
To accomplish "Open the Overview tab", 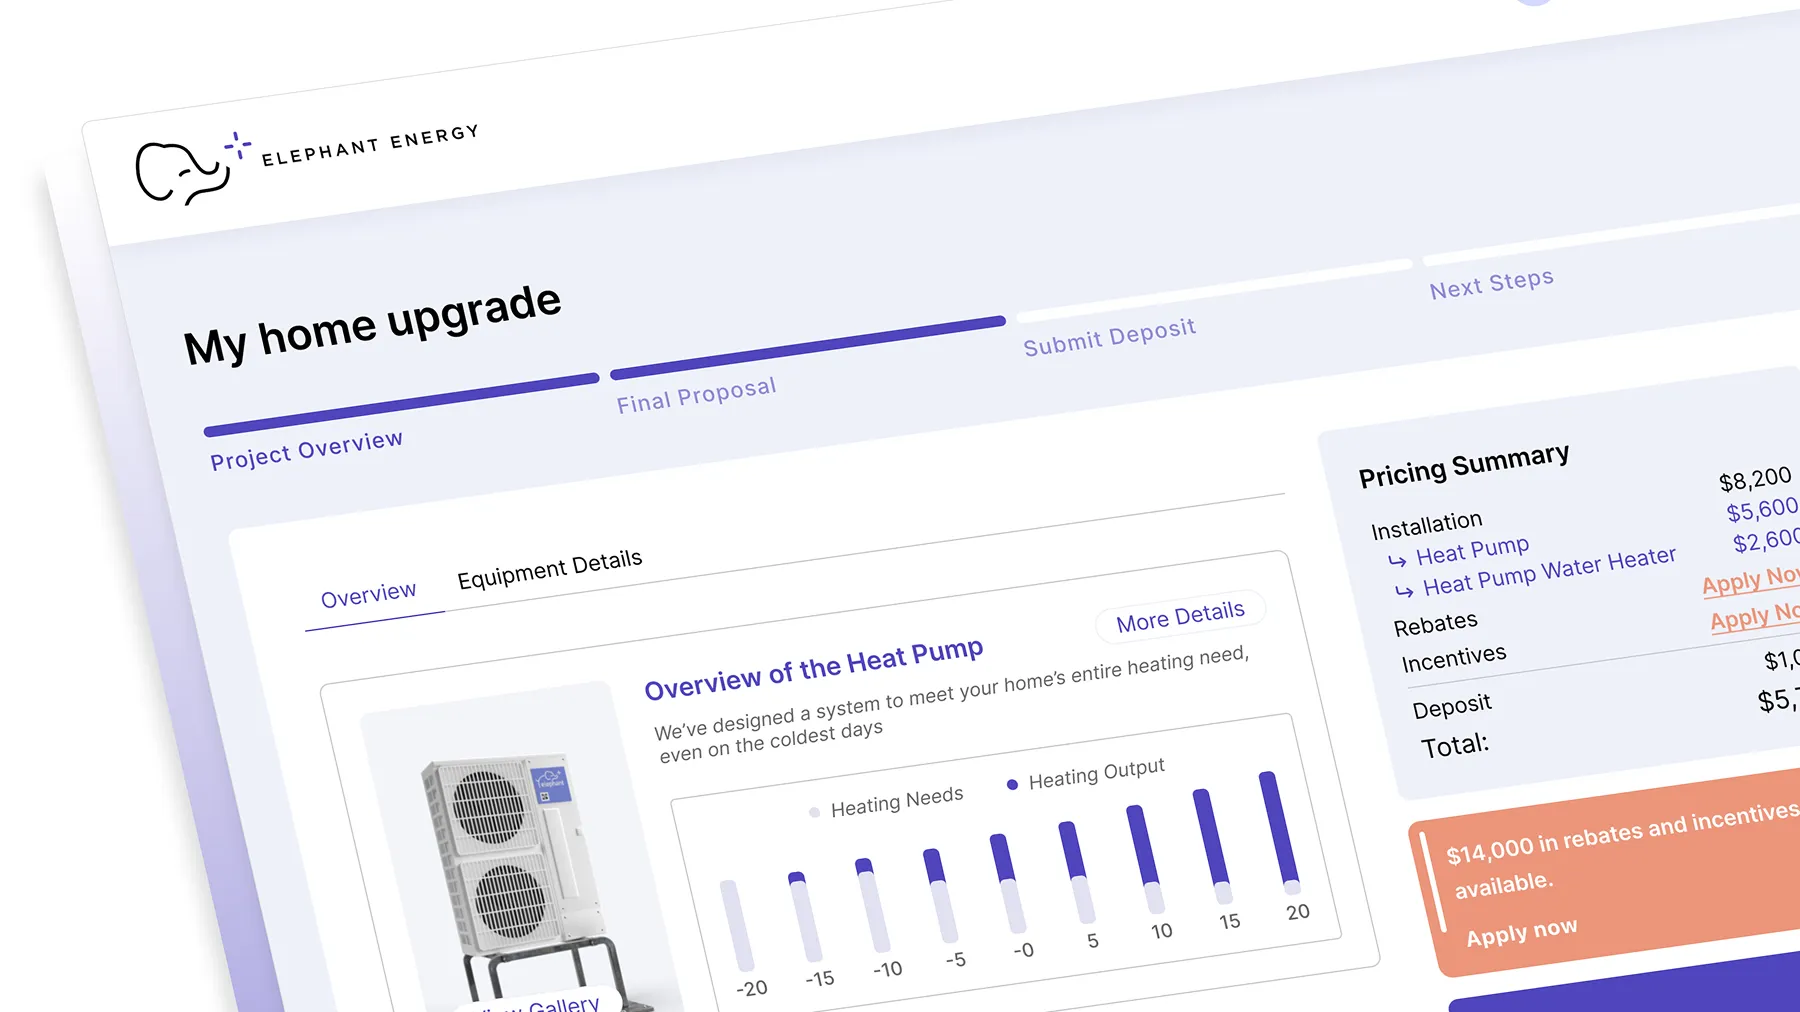I will (x=368, y=595).
